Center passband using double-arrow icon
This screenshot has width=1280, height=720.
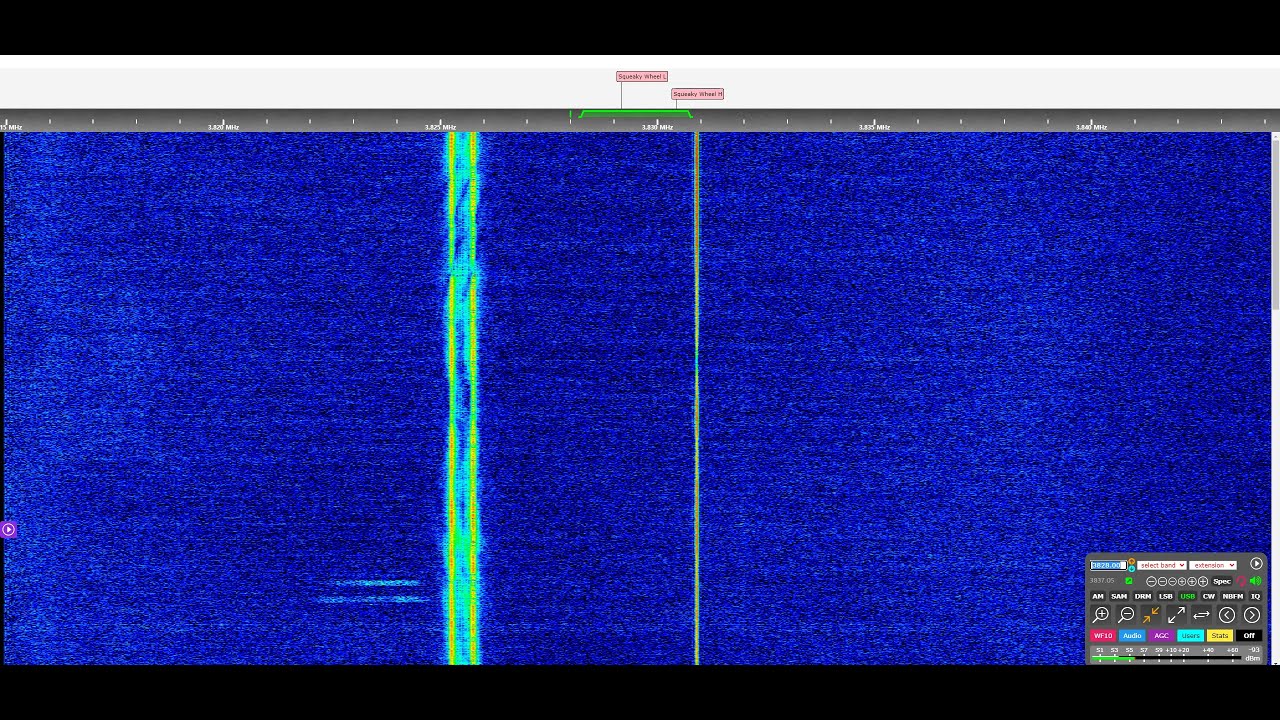1201,615
